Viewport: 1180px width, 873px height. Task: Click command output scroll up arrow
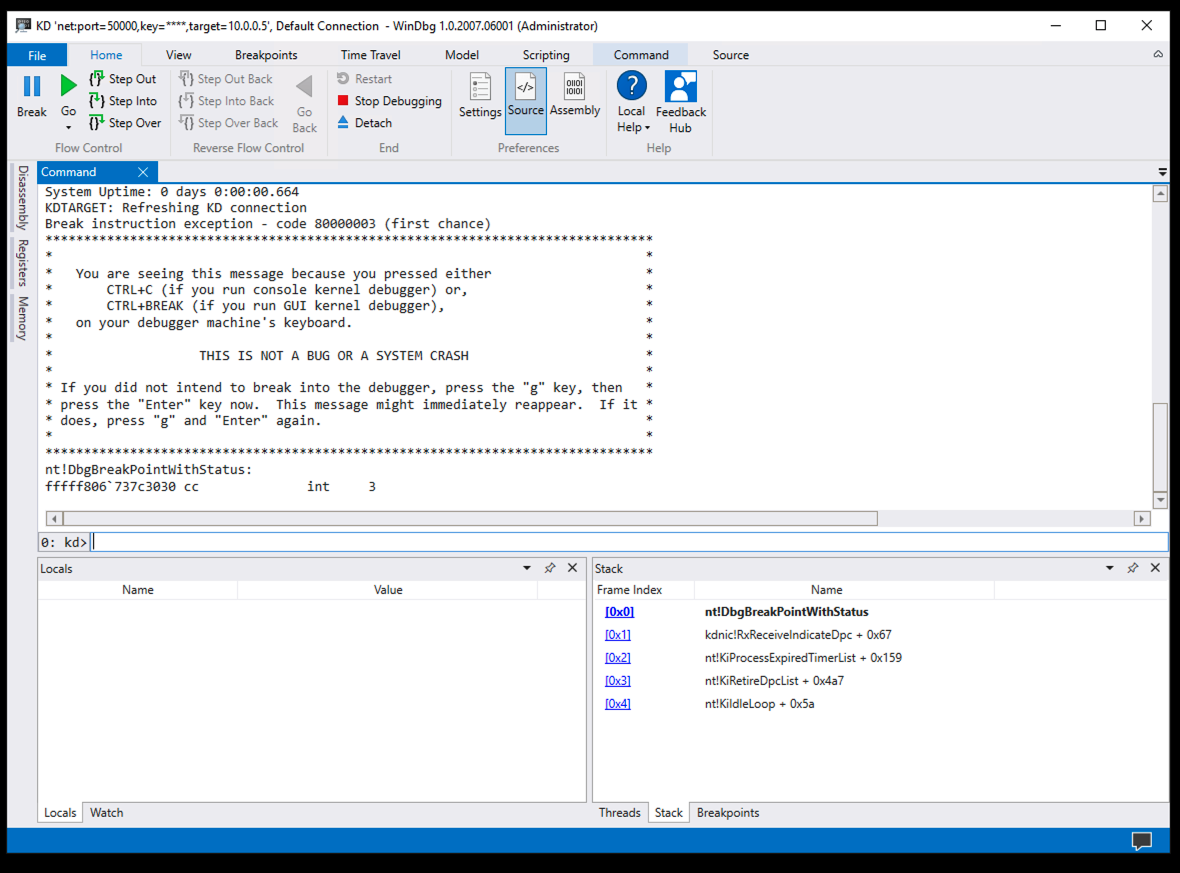coord(1160,194)
